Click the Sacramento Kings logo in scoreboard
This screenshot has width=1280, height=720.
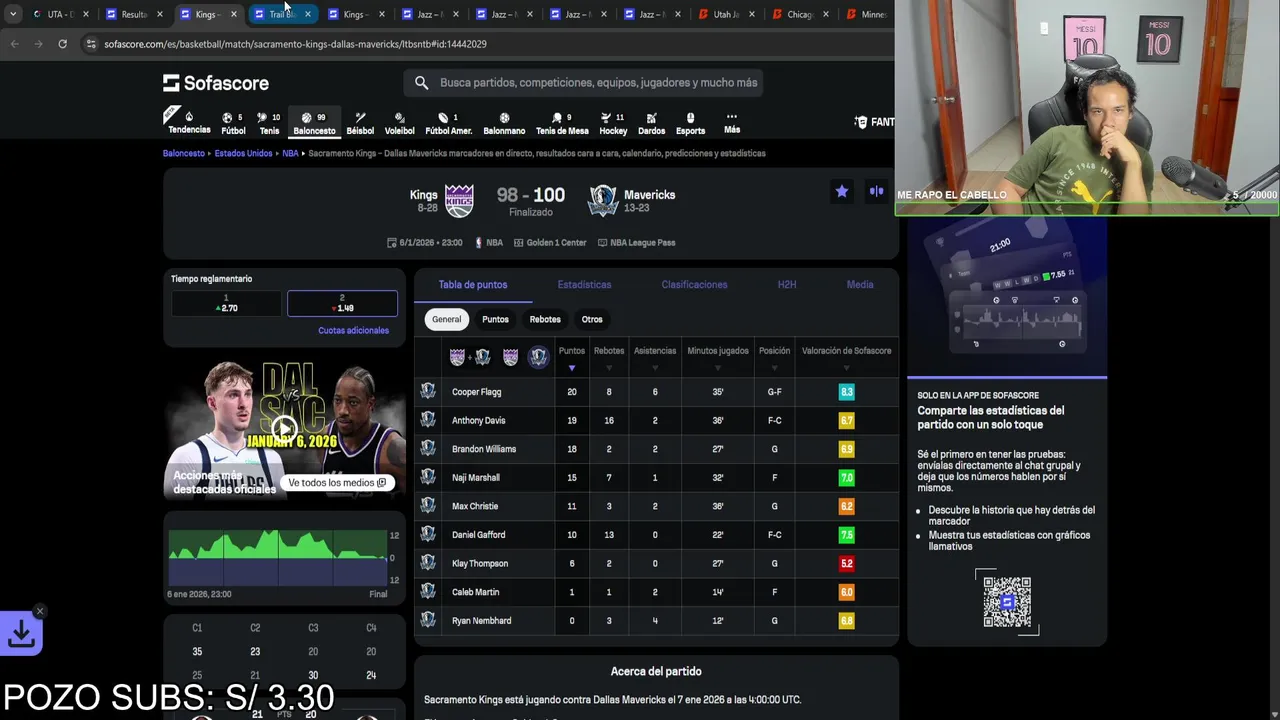tap(459, 200)
